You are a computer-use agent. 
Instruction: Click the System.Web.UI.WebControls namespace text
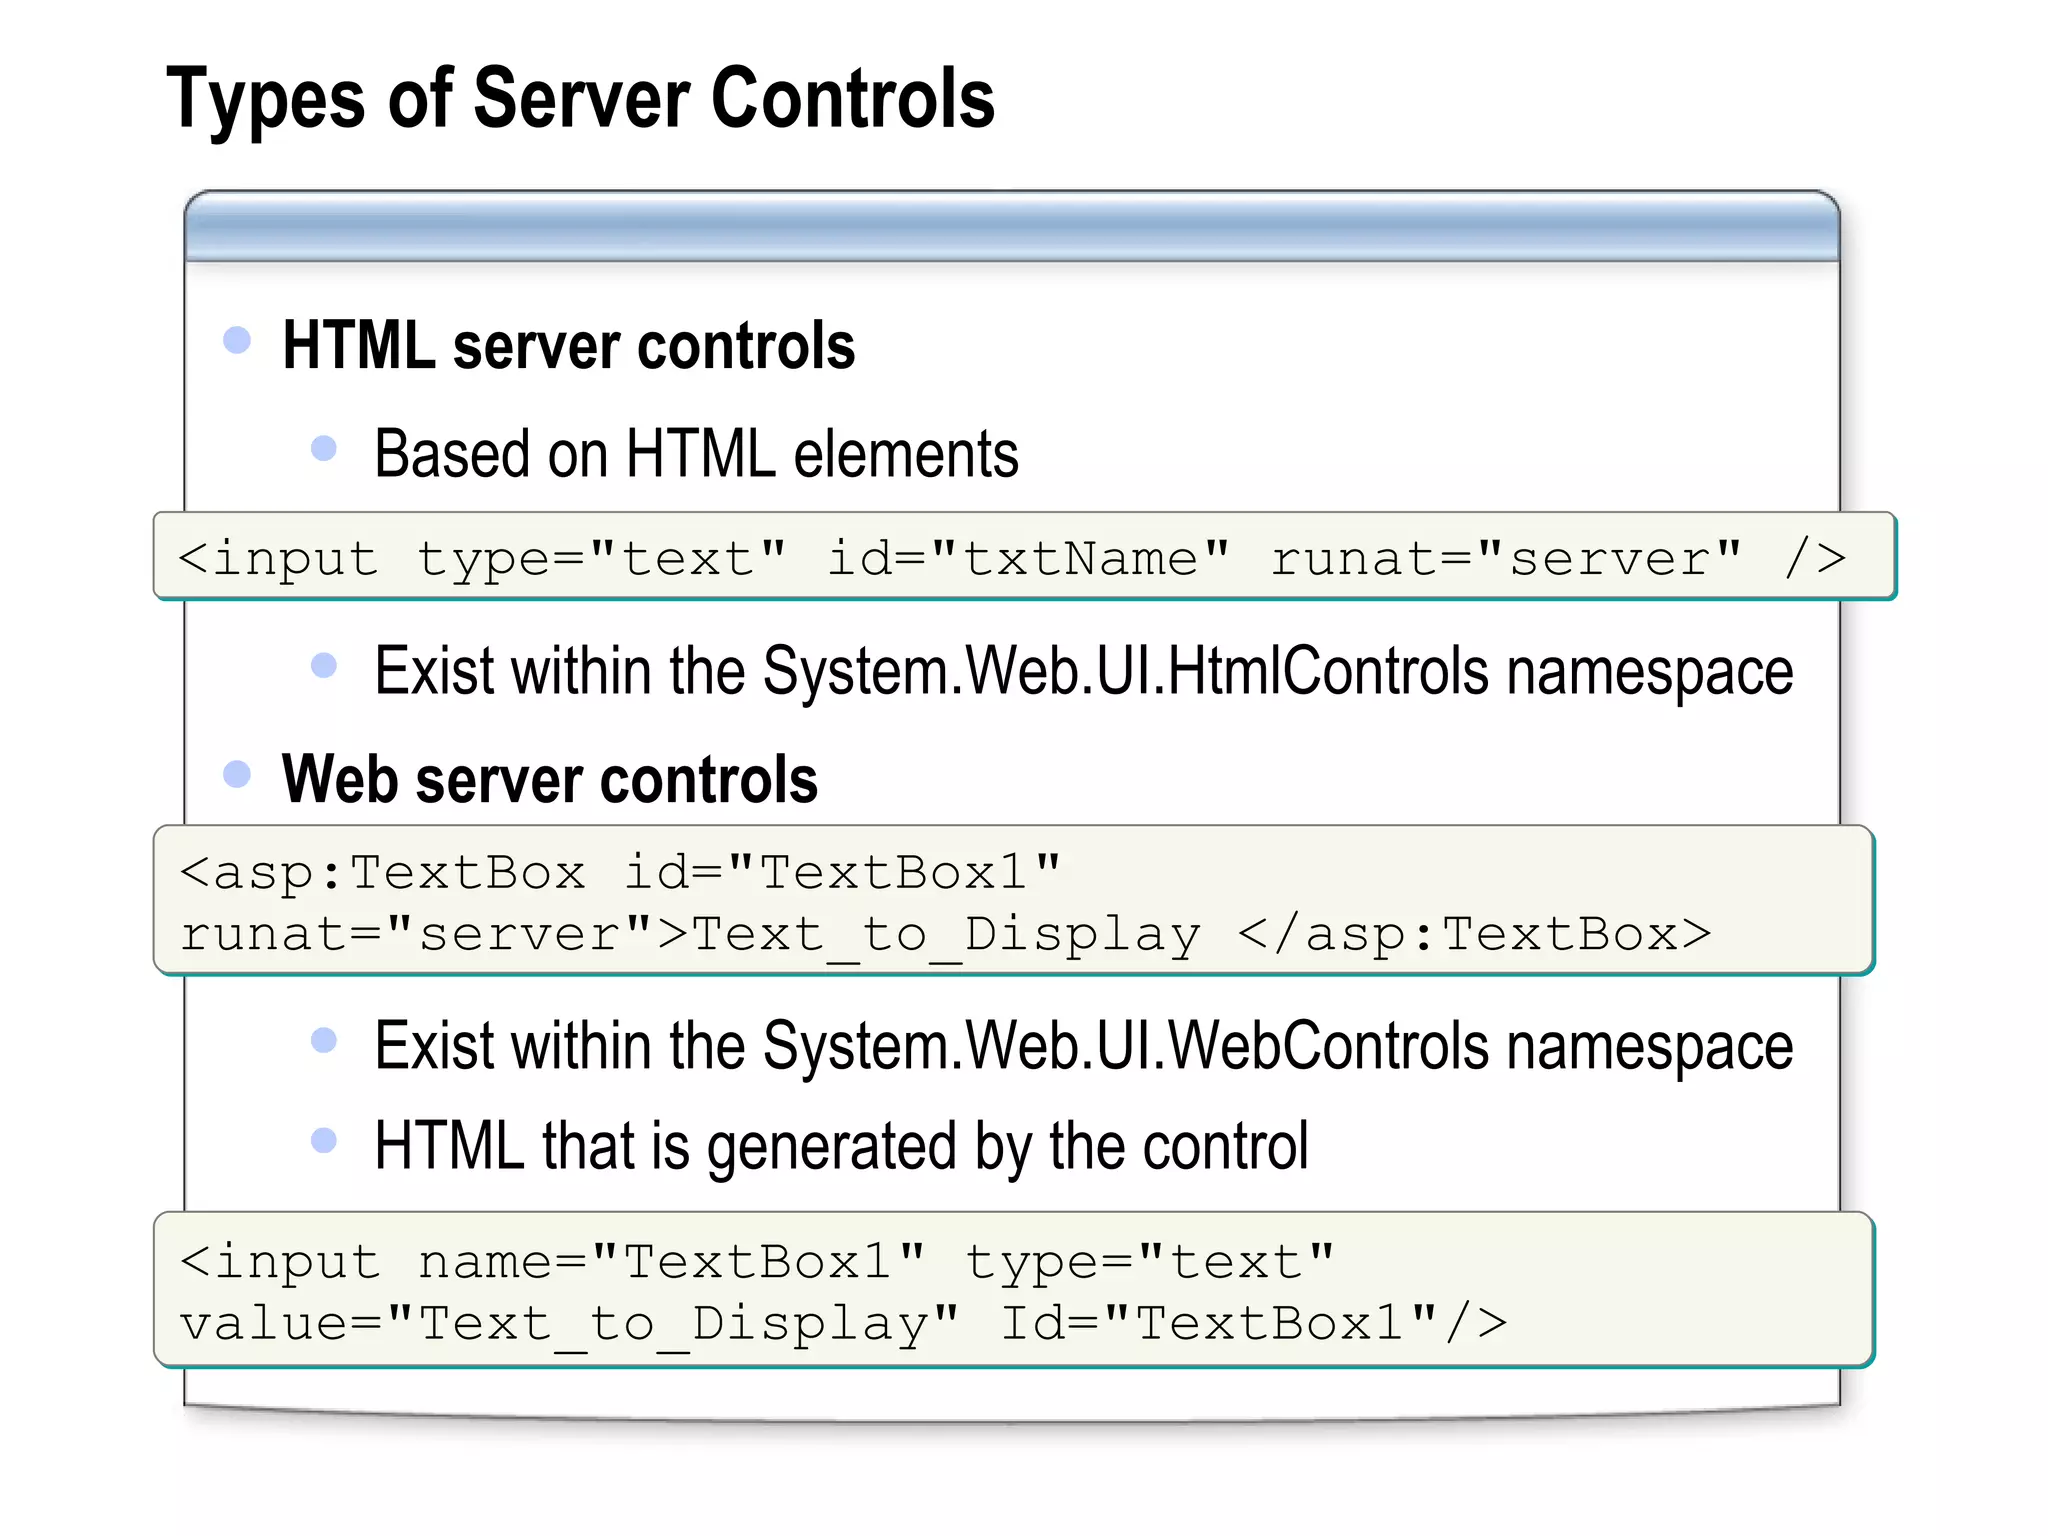[x=1083, y=1047]
